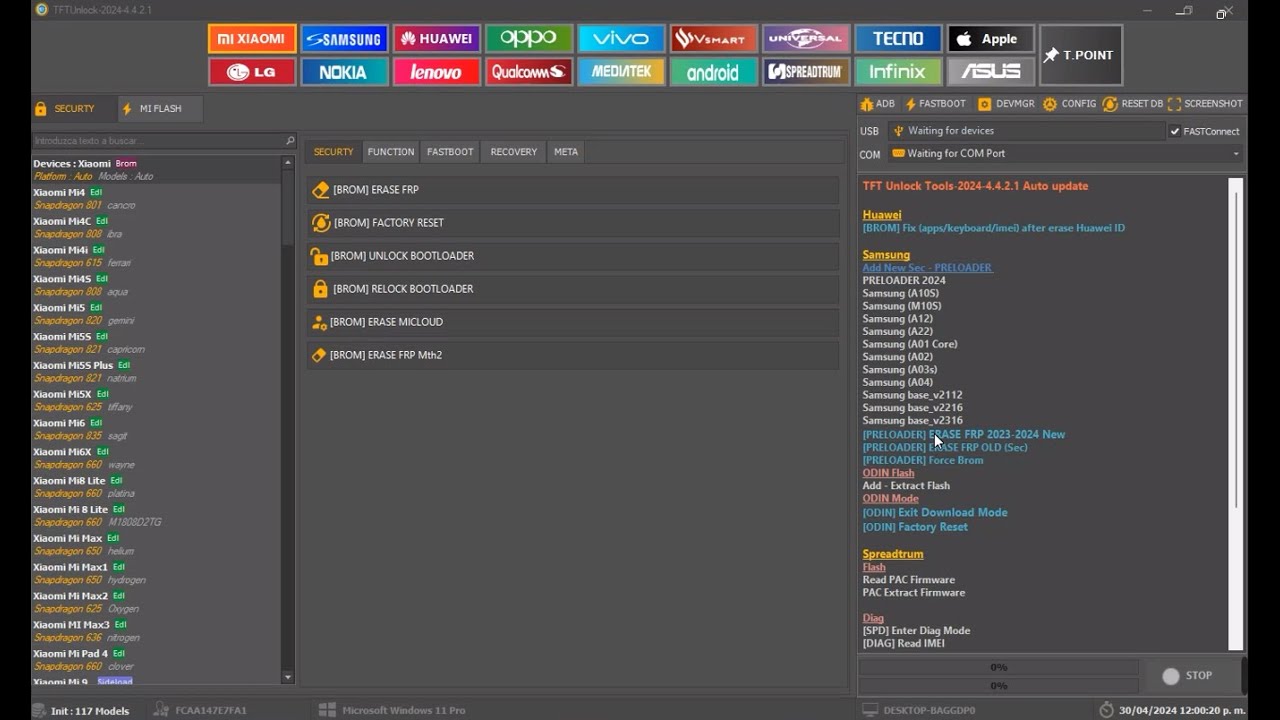Screen dimensions: 1280x720
Task: Select the Mi Xiaomi brand button
Action: (252, 39)
